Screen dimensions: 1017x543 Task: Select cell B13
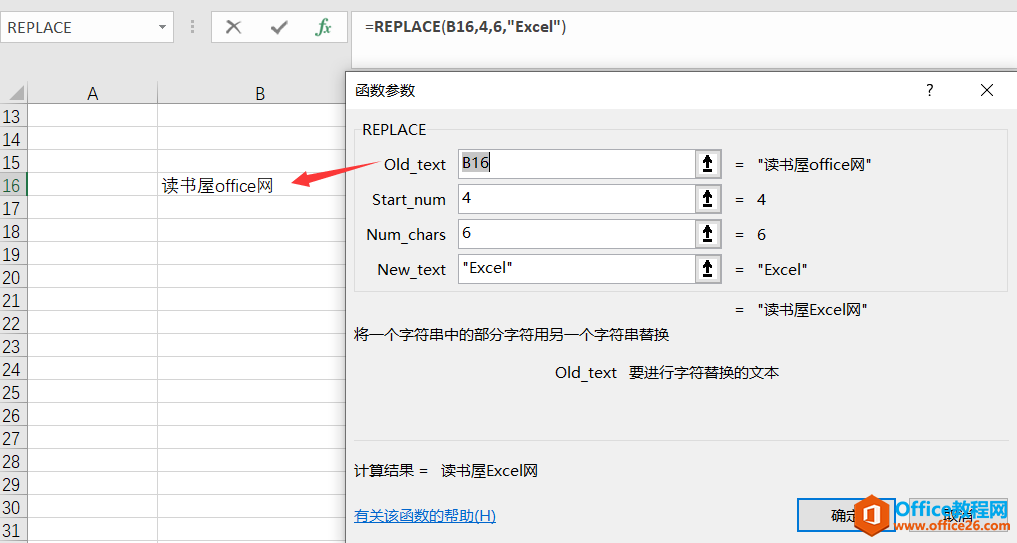point(252,116)
